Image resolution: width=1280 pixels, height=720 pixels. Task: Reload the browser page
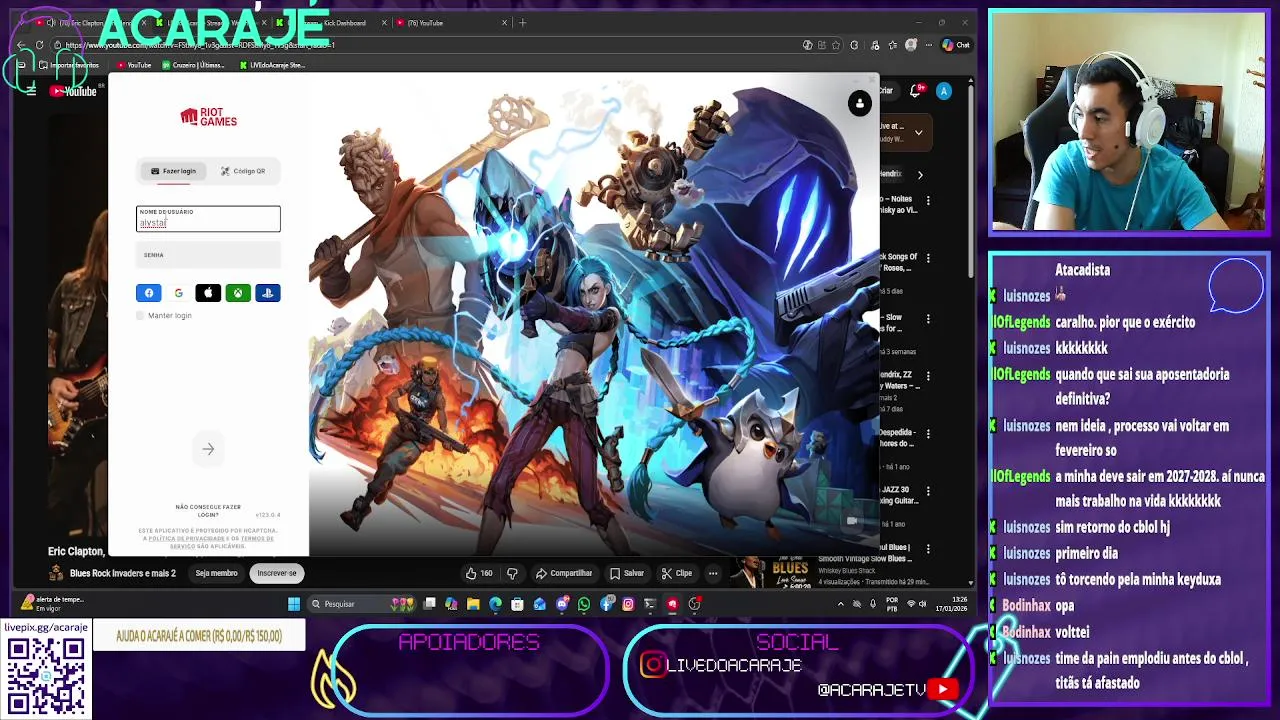pyautogui.click(x=39, y=45)
